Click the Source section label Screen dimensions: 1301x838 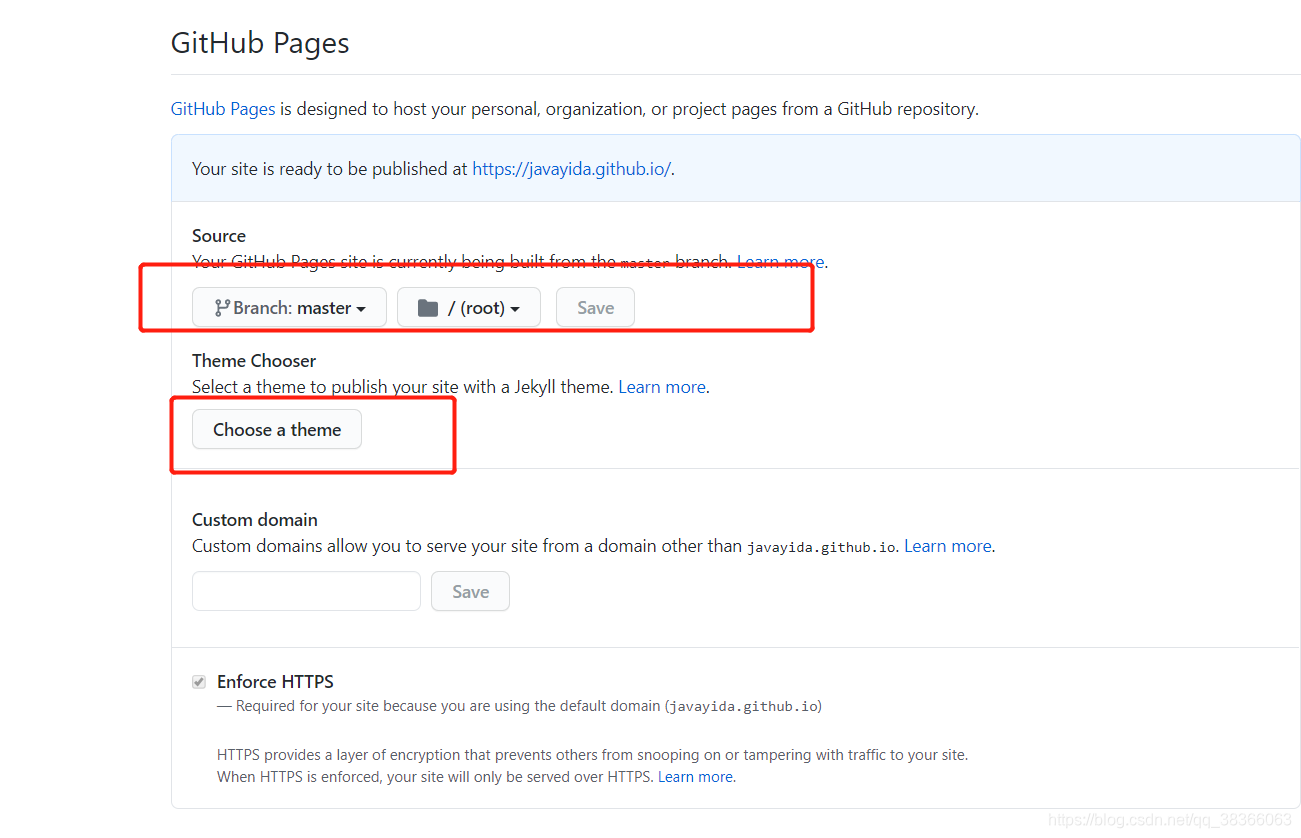[x=219, y=236]
